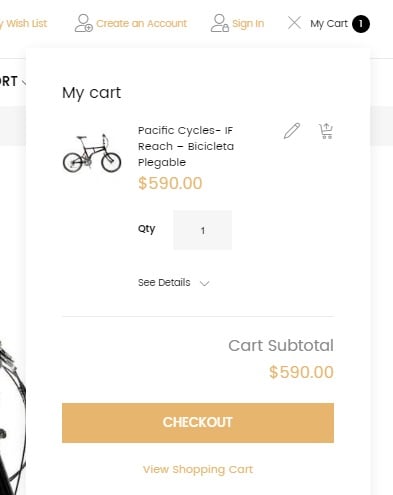The height and width of the screenshot is (495, 393).
Task: Open the Create an Account link
Action: tap(141, 24)
